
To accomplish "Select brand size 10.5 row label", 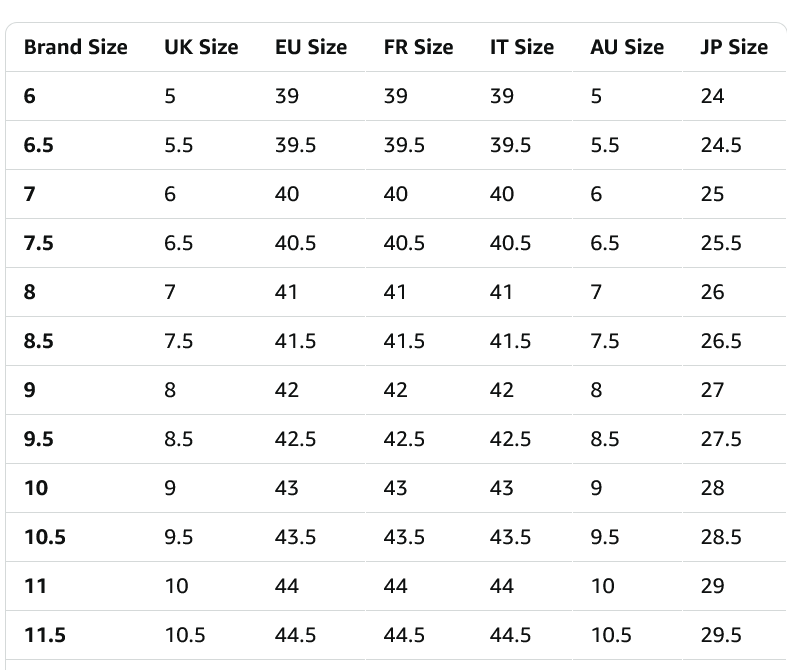I will click(45, 537).
